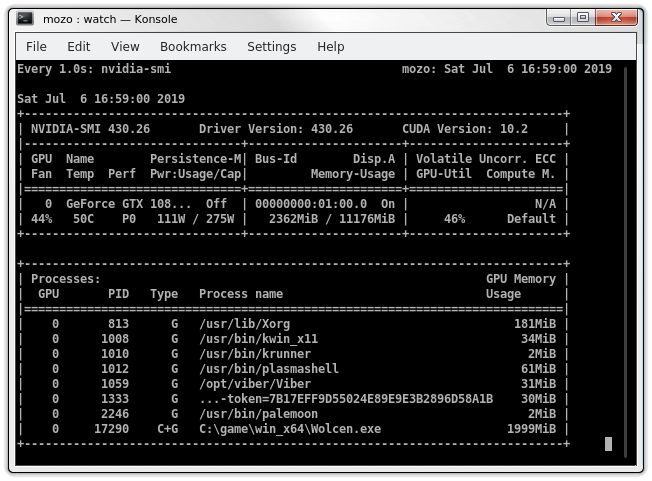Click the '111W / 275W' power usage value
Viewport: 652px width, 481px height.
(x=195, y=219)
